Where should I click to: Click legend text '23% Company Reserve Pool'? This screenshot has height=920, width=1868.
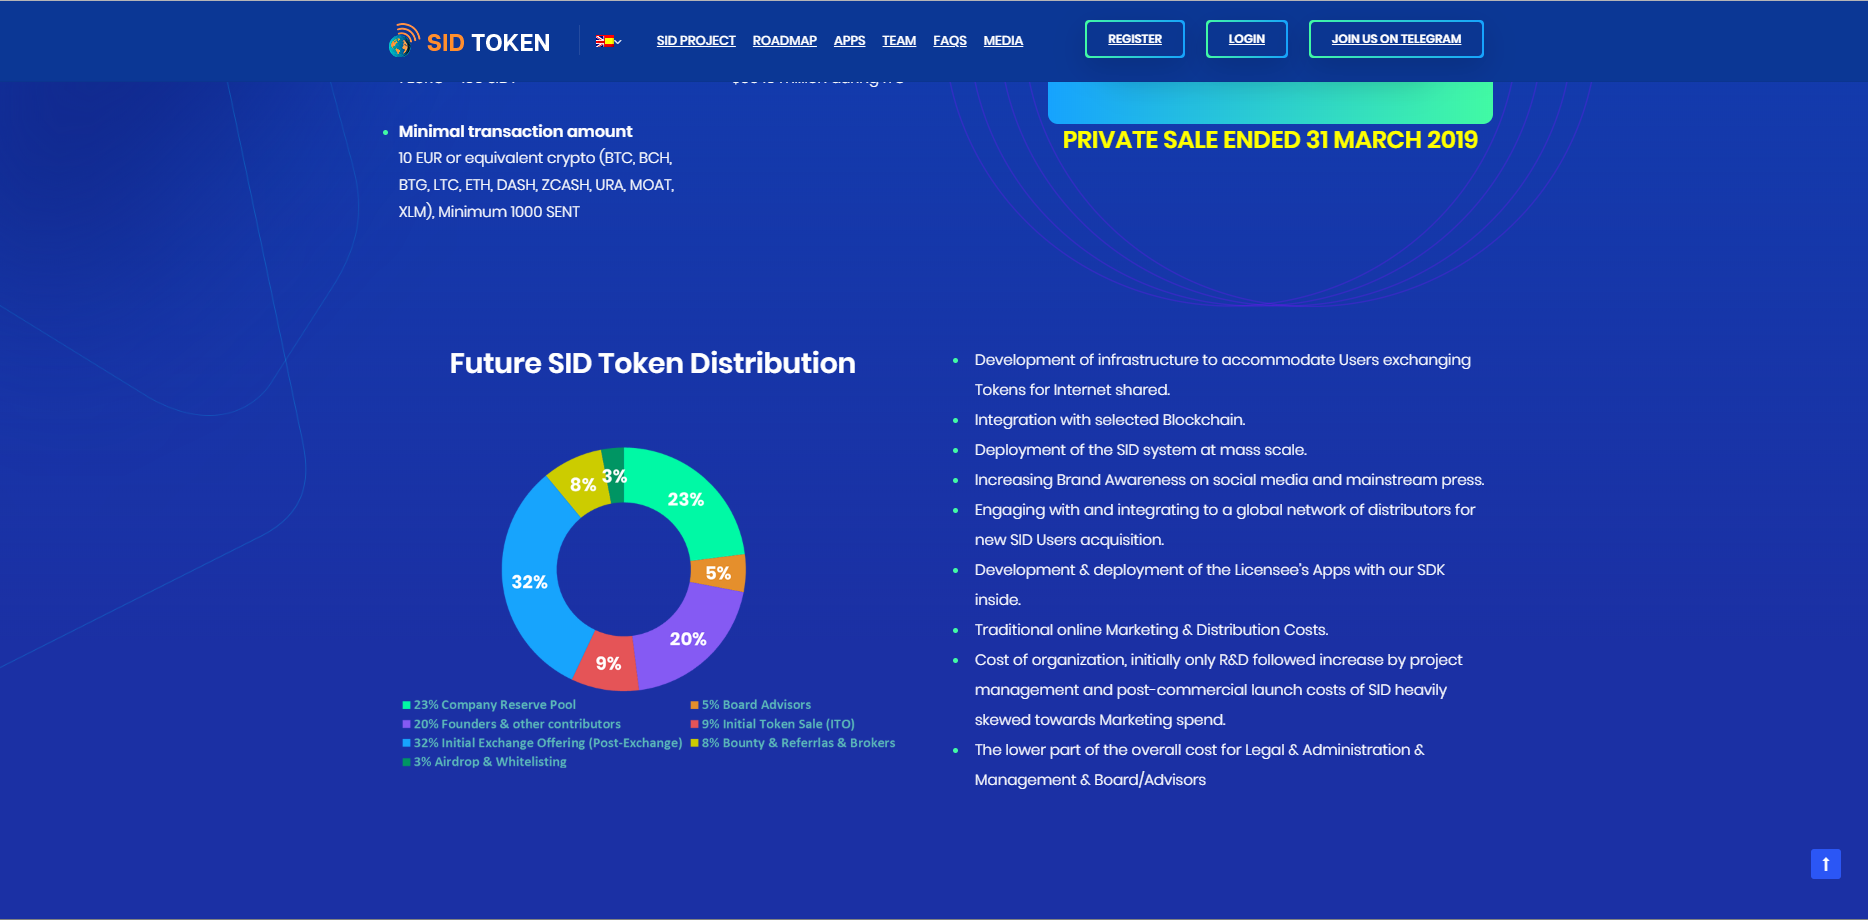(495, 705)
